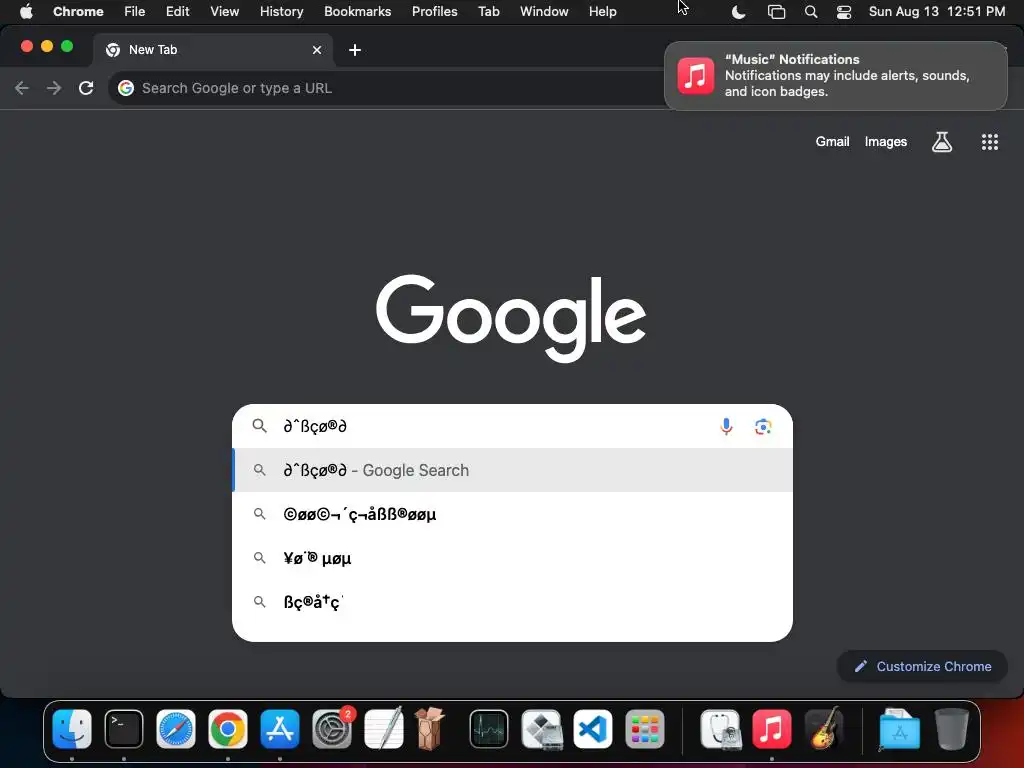Open Spotlight search in the menu bar

coord(810,12)
